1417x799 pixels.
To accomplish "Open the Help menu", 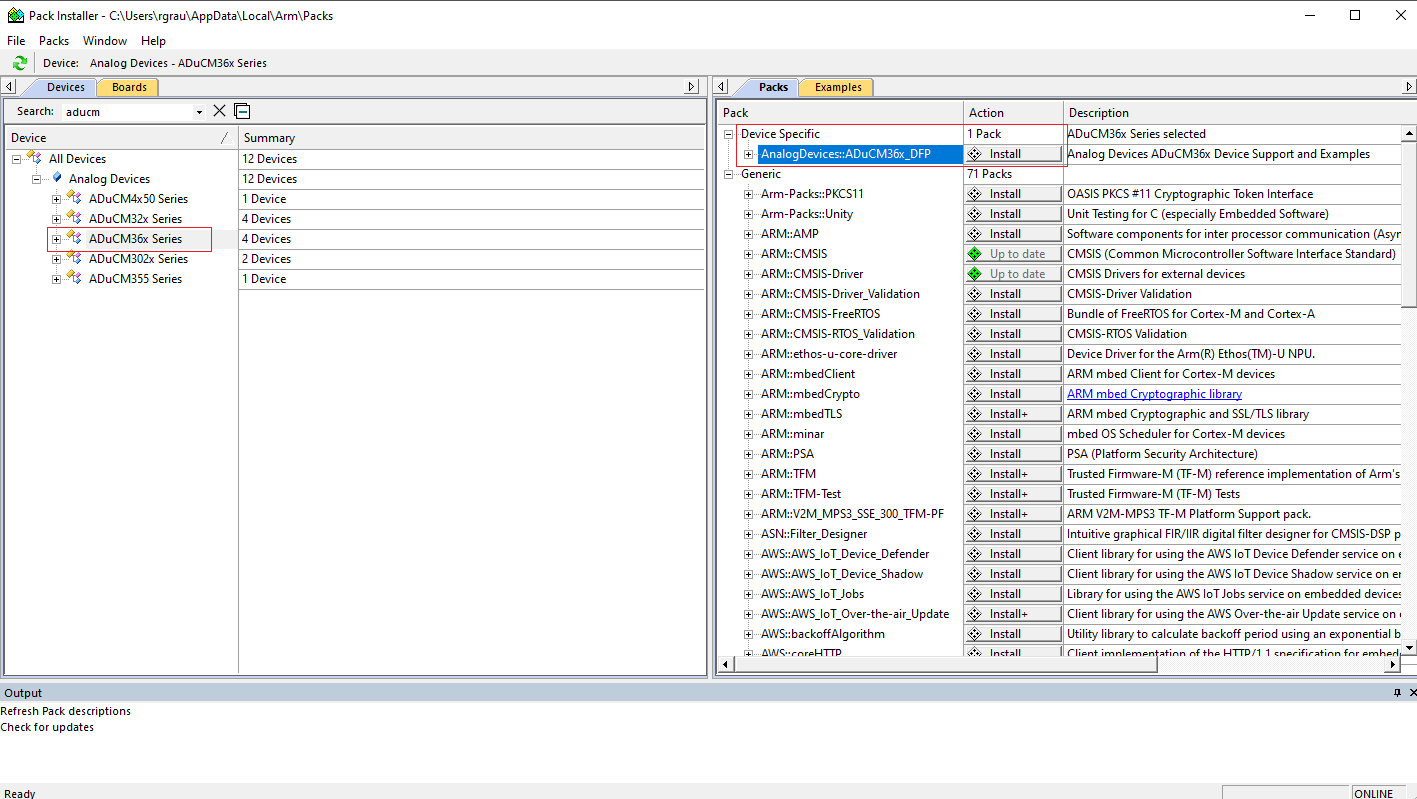I will [153, 41].
